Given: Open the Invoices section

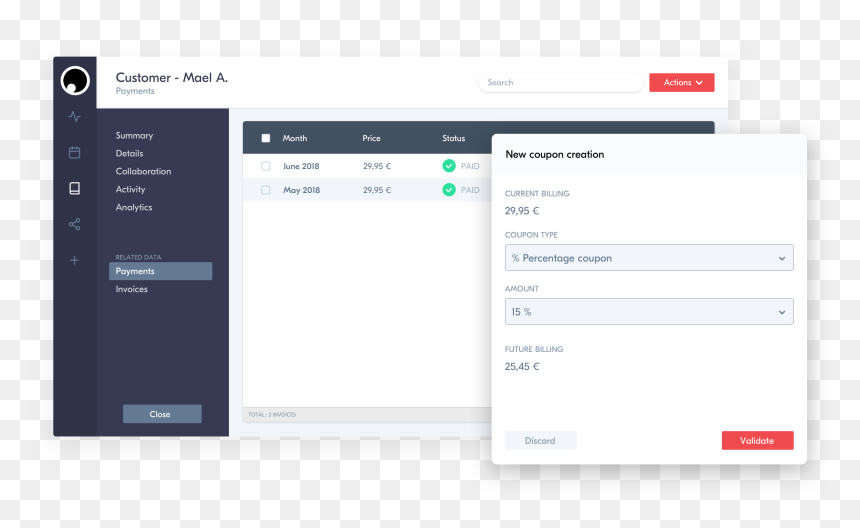Looking at the screenshot, I should click(132, 289).
